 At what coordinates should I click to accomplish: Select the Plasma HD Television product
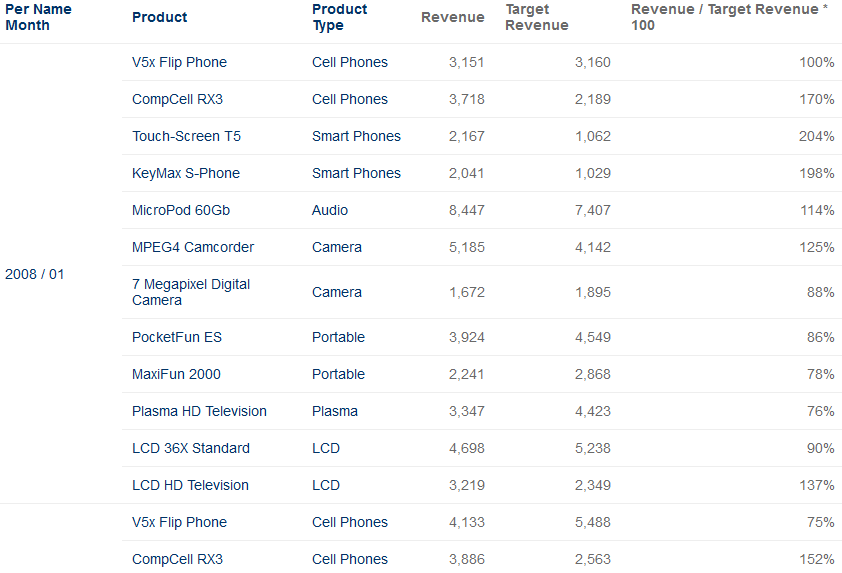click(x=199, y=411)
